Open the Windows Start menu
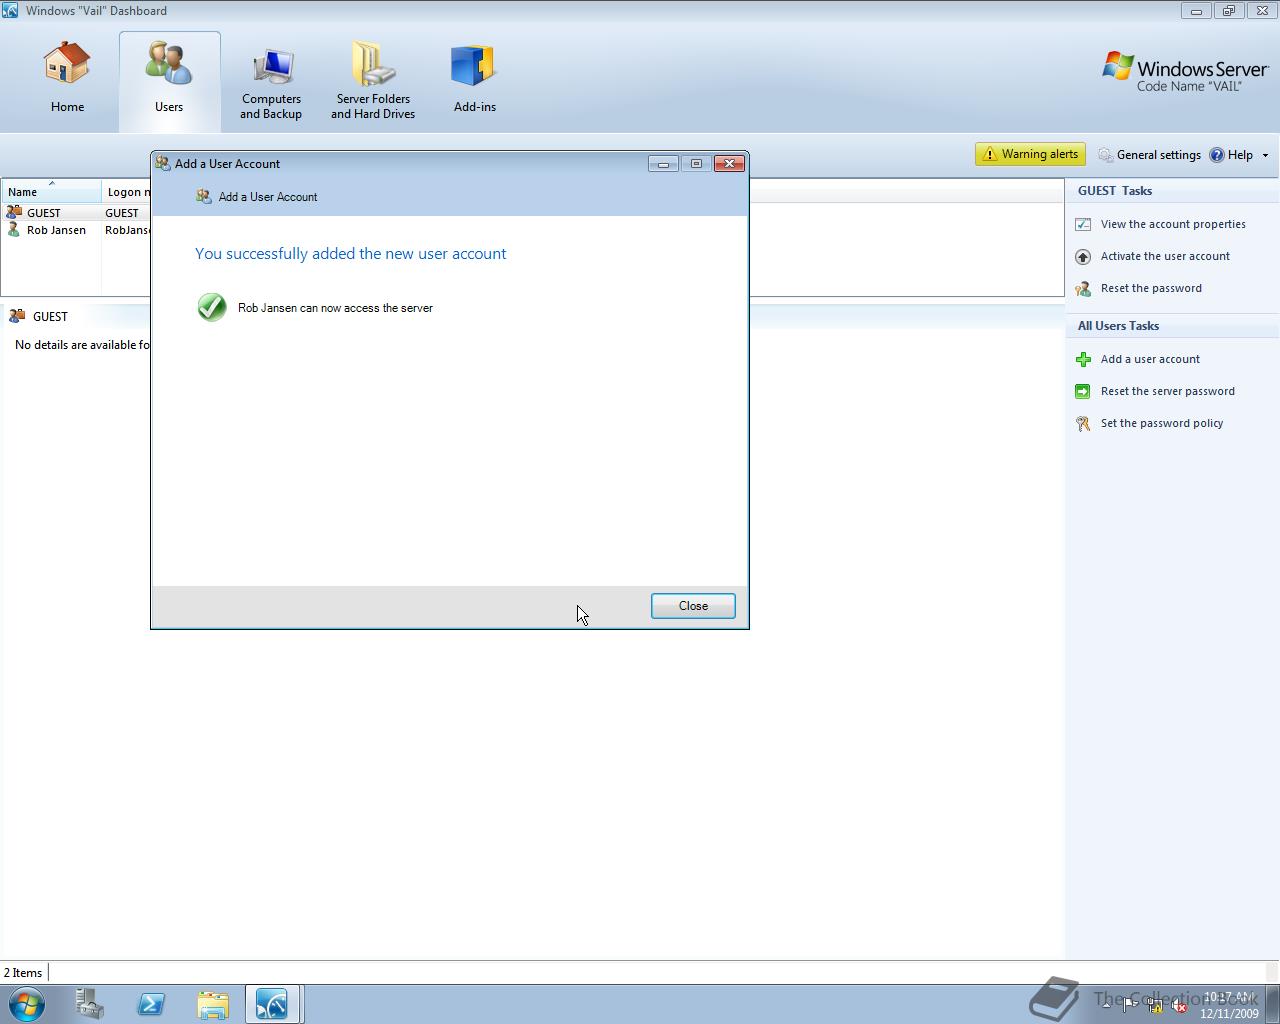This screenshot has height=1024, width=1280. pyautogui.click(x=26, y=1004)
